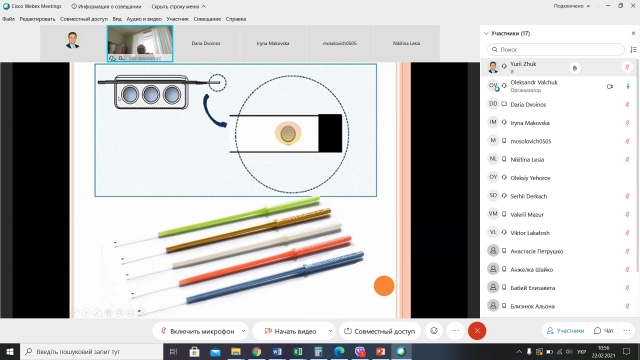Open Word from taskbar

[277, 351]
